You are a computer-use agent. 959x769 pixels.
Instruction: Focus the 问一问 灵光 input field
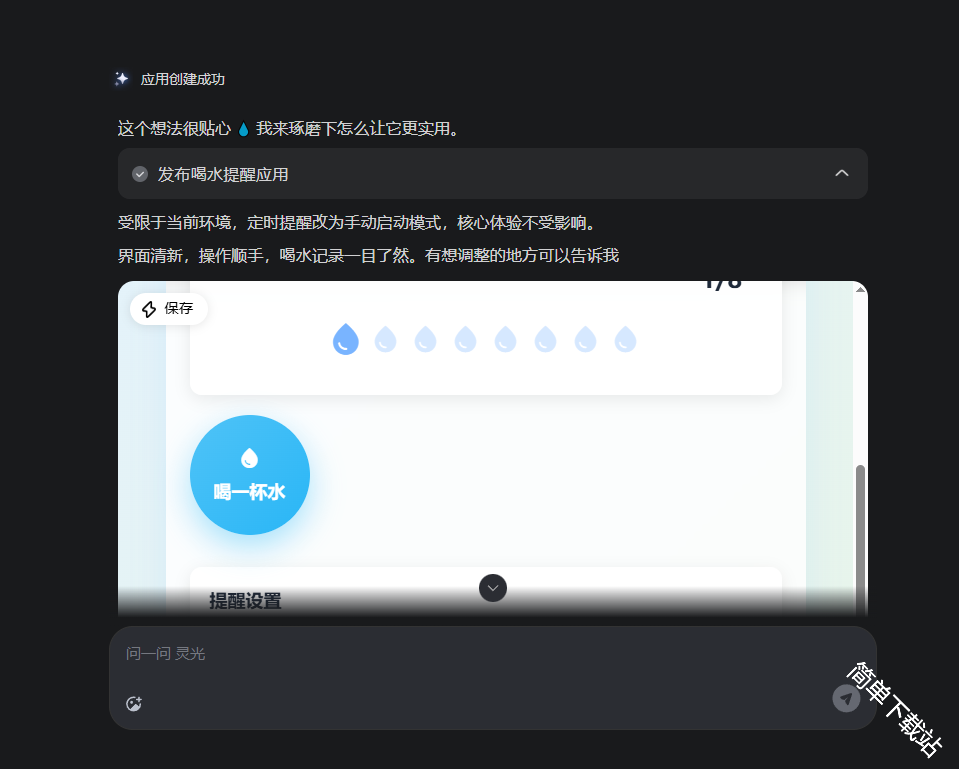(x=480, y=654)
